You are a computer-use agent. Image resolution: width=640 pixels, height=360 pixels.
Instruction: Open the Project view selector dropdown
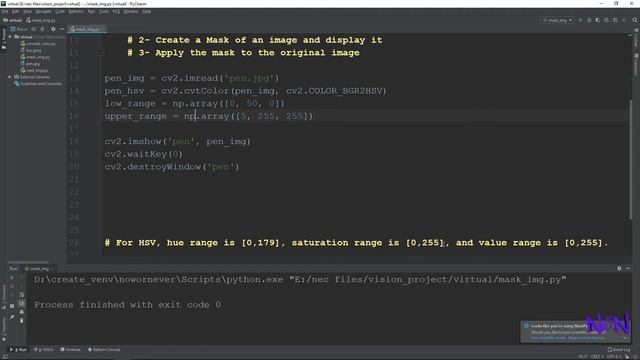coord(19,29)
